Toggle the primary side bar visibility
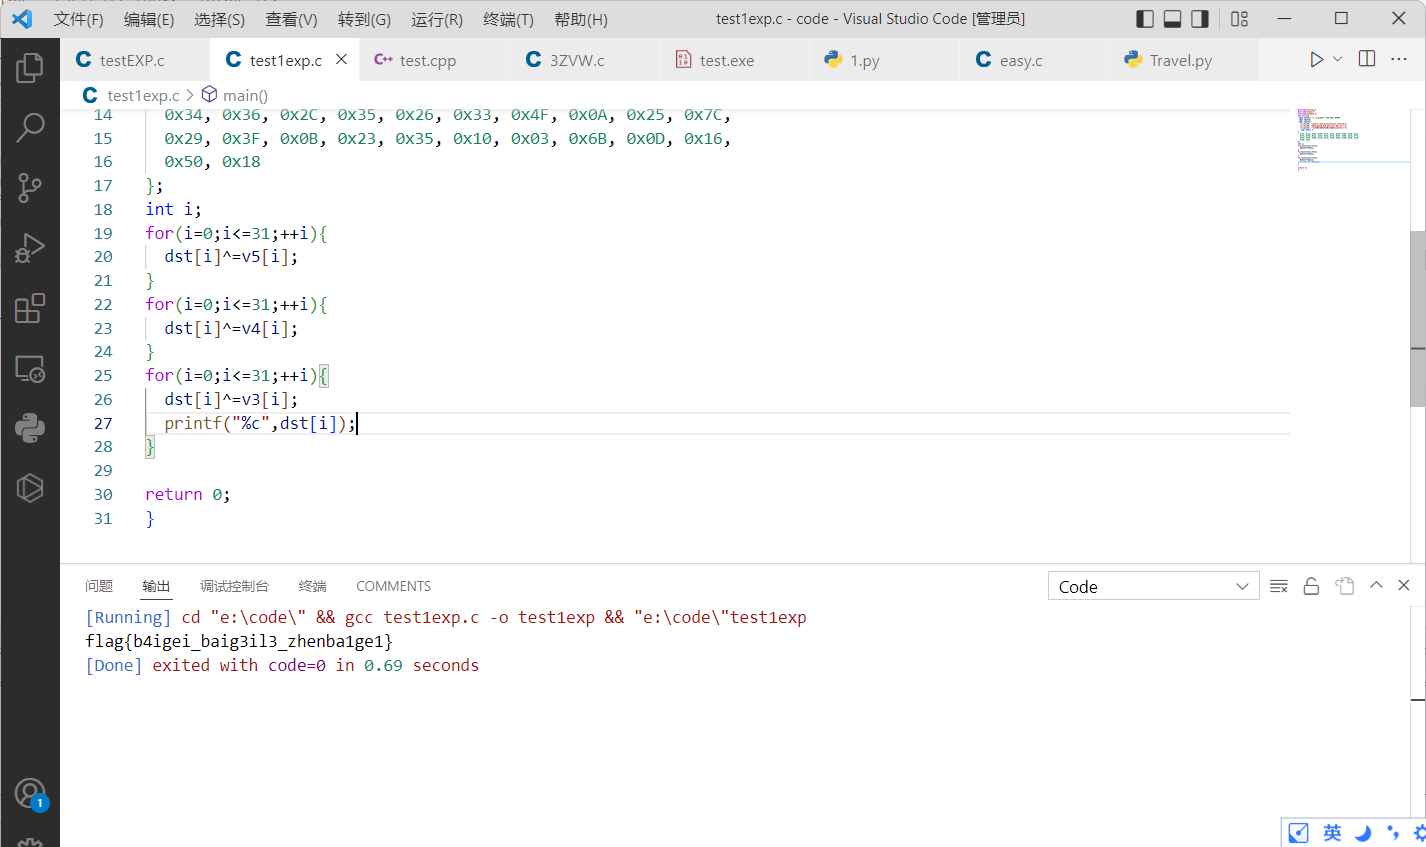The width and height of the screenshot is (1426, 847). coord(1146,19)
